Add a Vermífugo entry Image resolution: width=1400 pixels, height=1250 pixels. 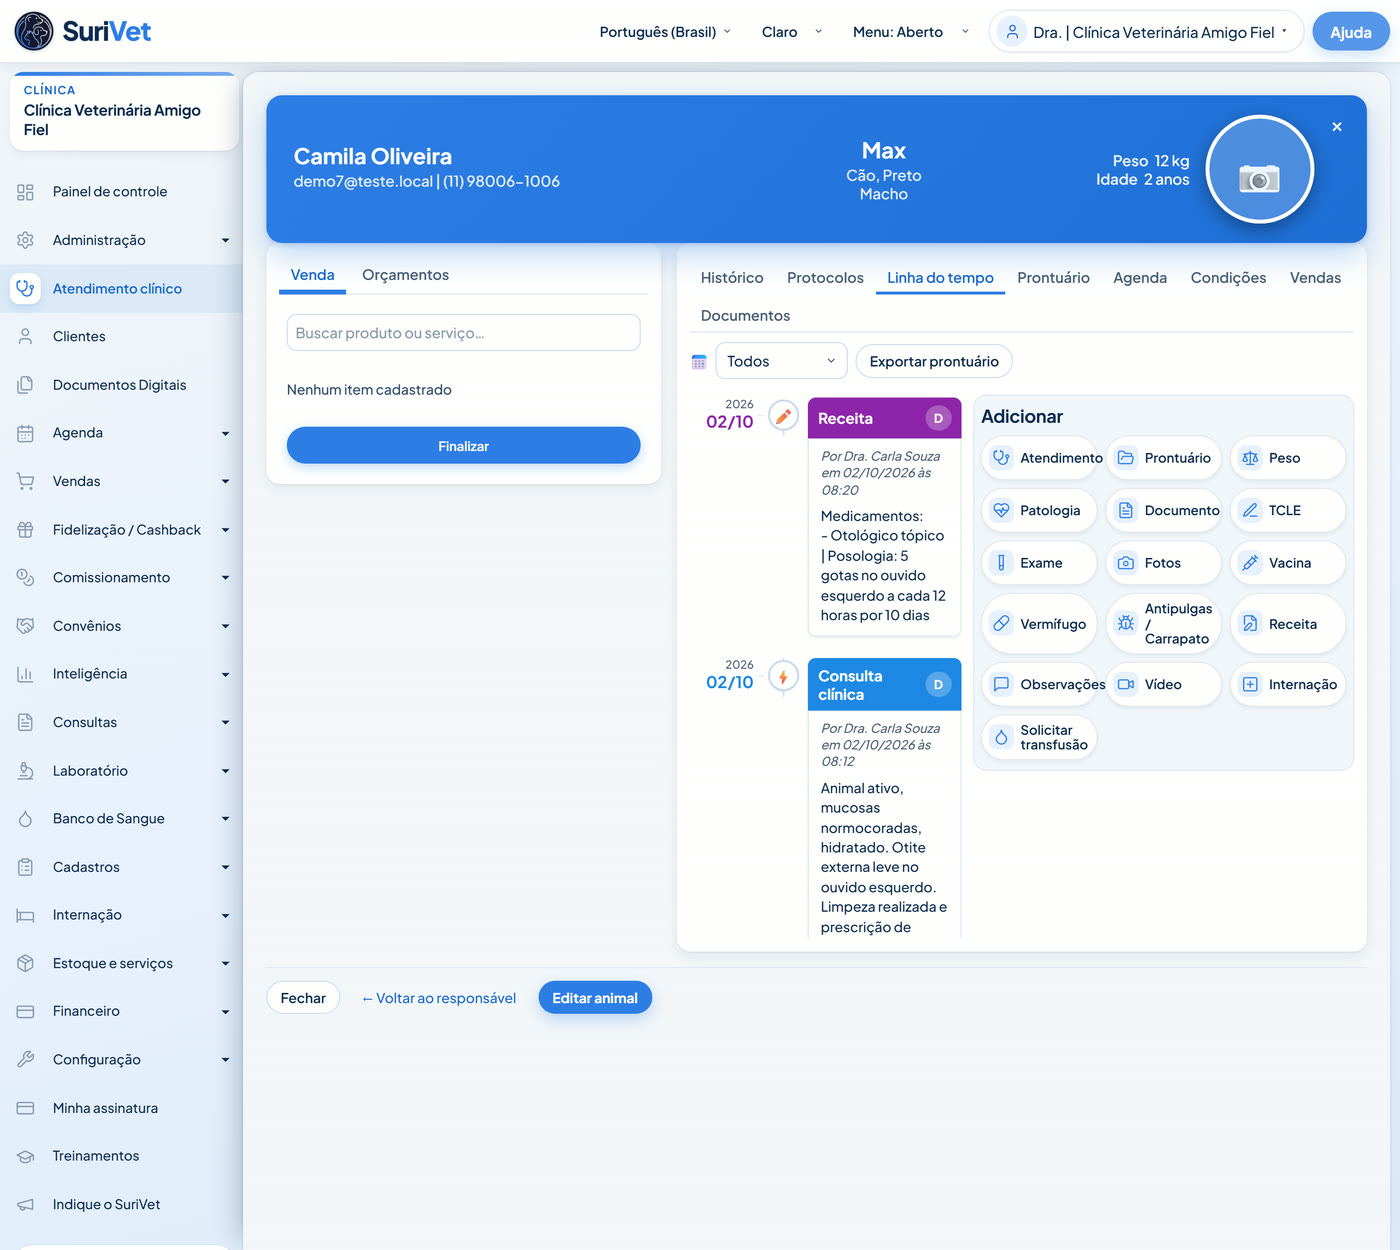point(1040,624)
